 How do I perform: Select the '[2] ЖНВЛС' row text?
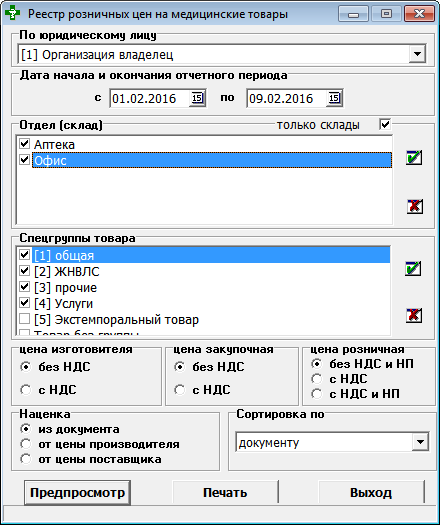(67, 271)
